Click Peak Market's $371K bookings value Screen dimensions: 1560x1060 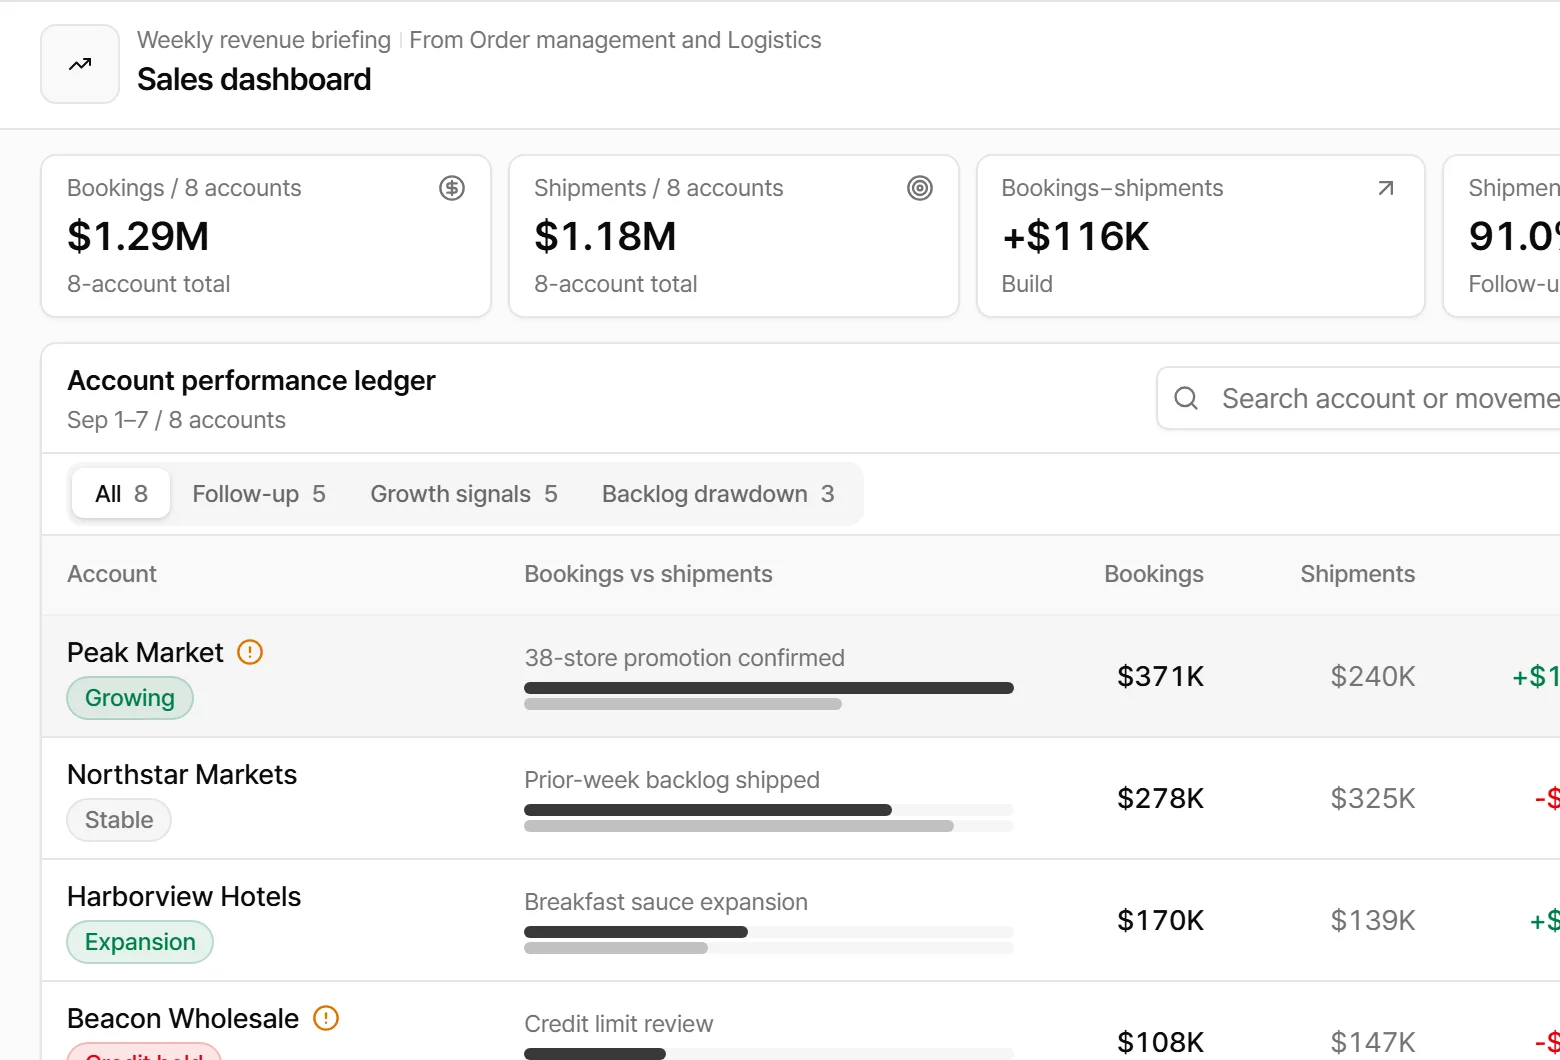pyautogui.click(x=1160, y=676)
